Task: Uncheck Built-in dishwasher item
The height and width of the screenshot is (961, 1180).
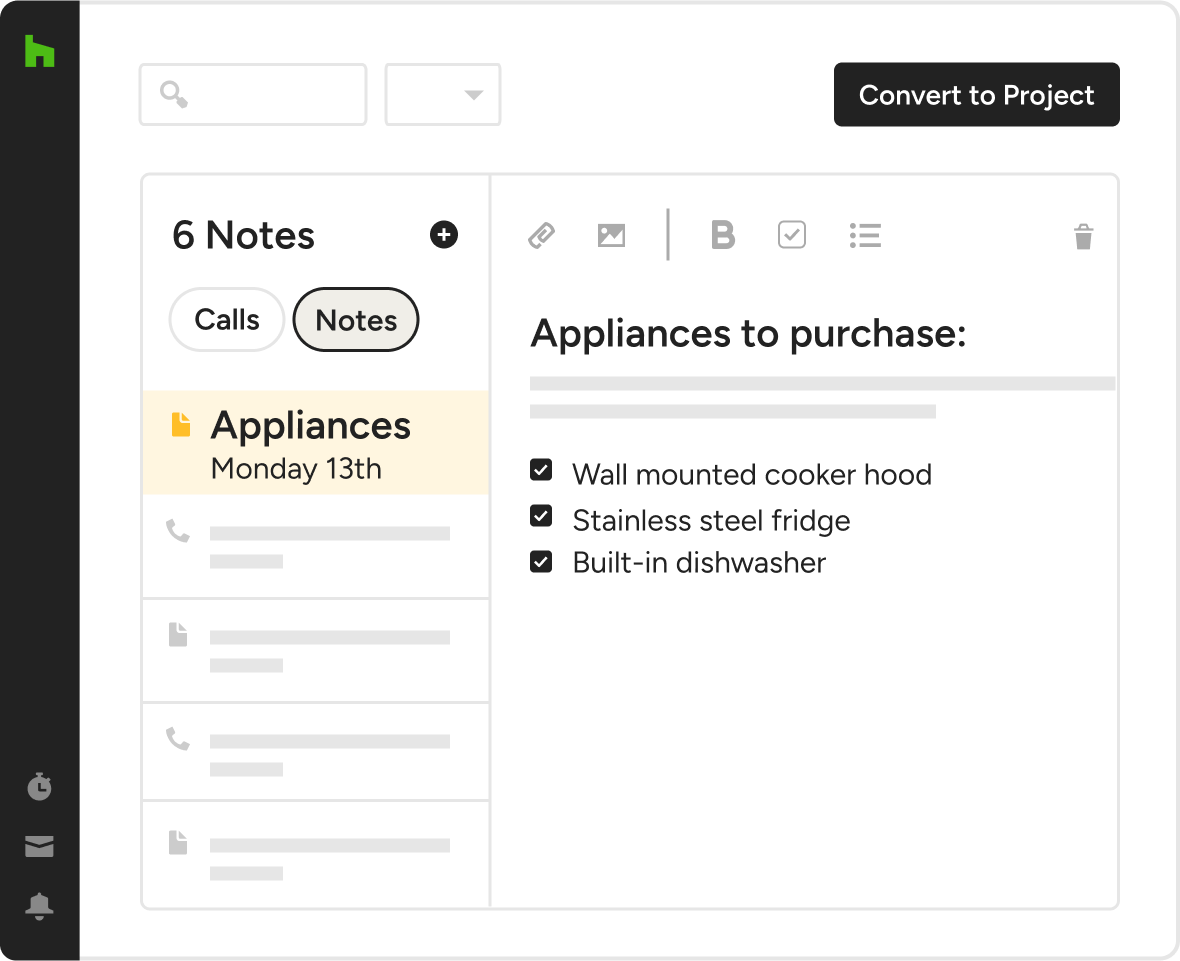Action: pyautogui.click(x=541, y=561)
